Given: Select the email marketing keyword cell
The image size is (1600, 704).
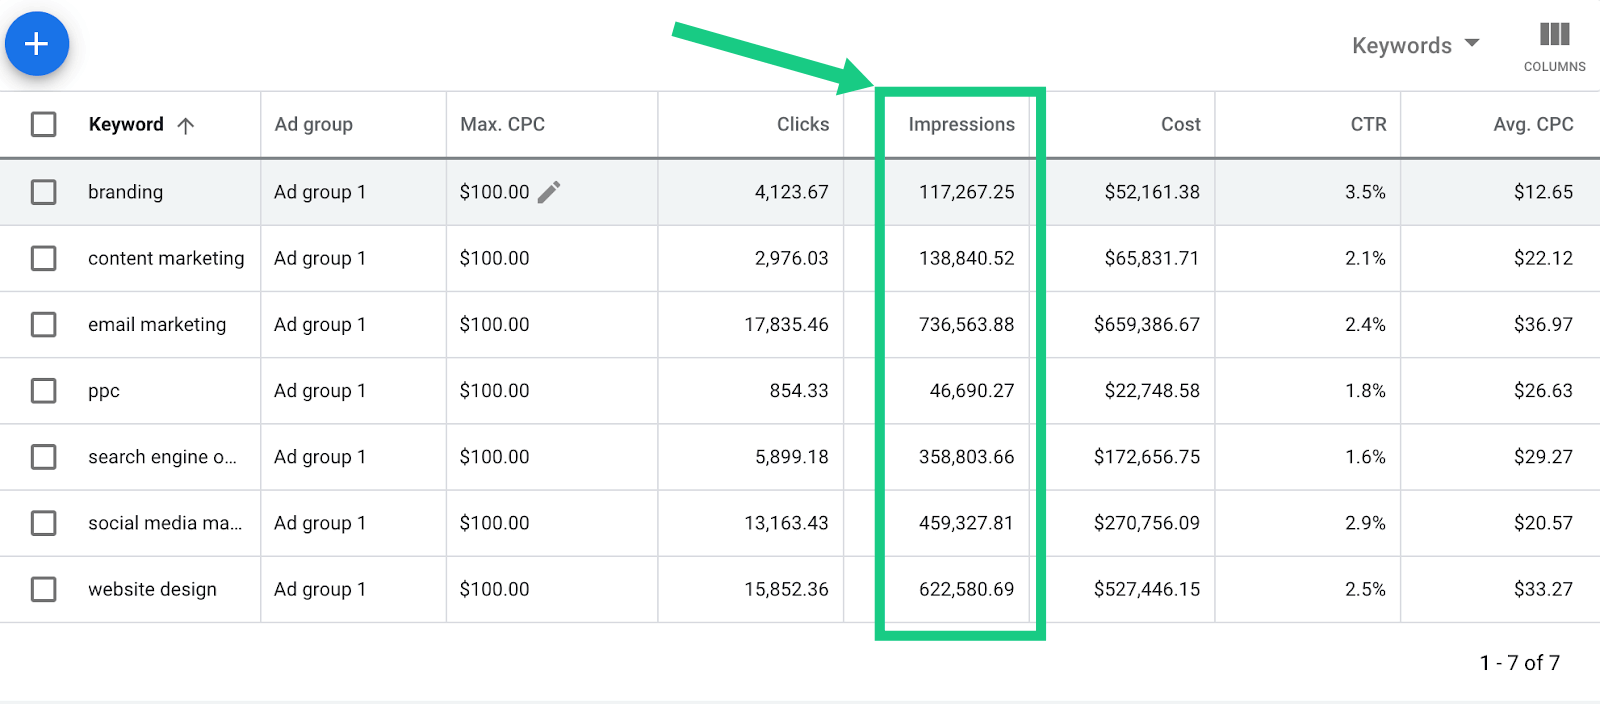Looking at the screenshot, I should [x=157, y=324].
